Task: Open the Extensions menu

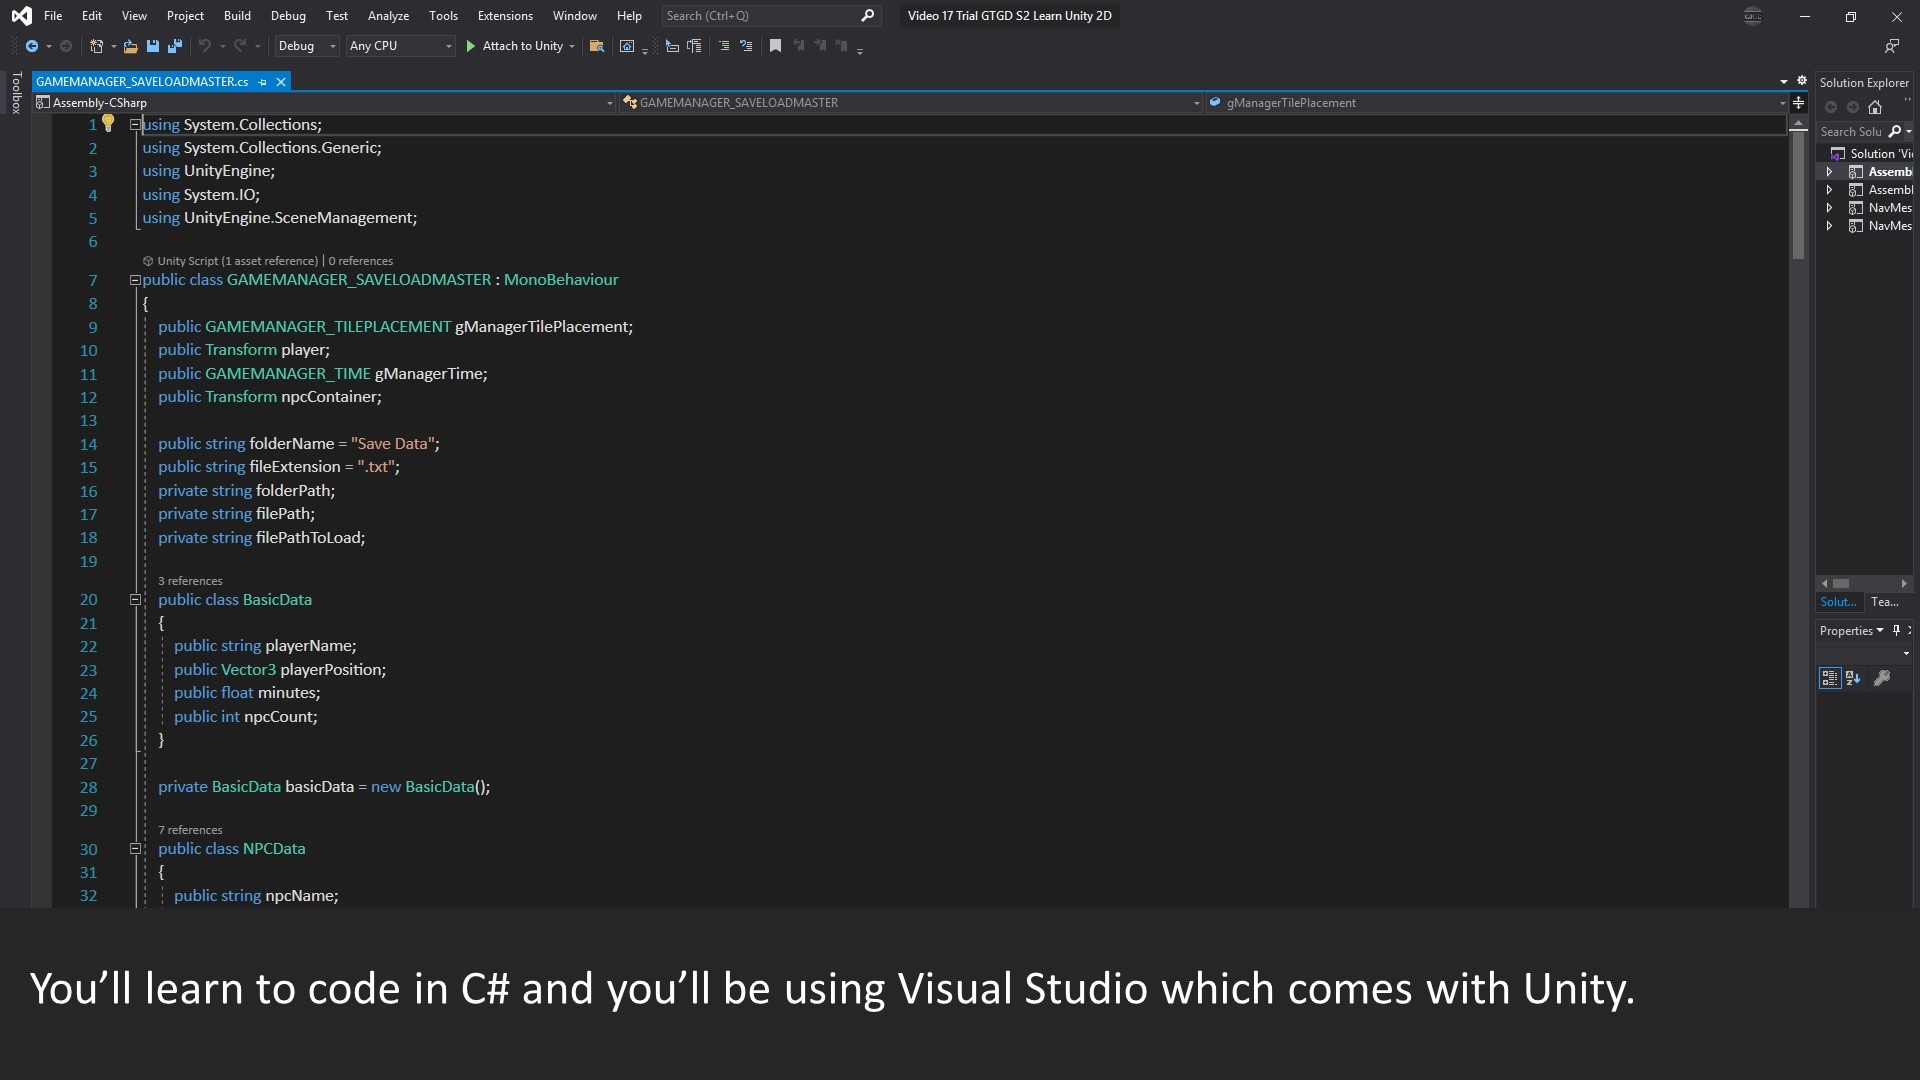Action: tap(506, 16)
